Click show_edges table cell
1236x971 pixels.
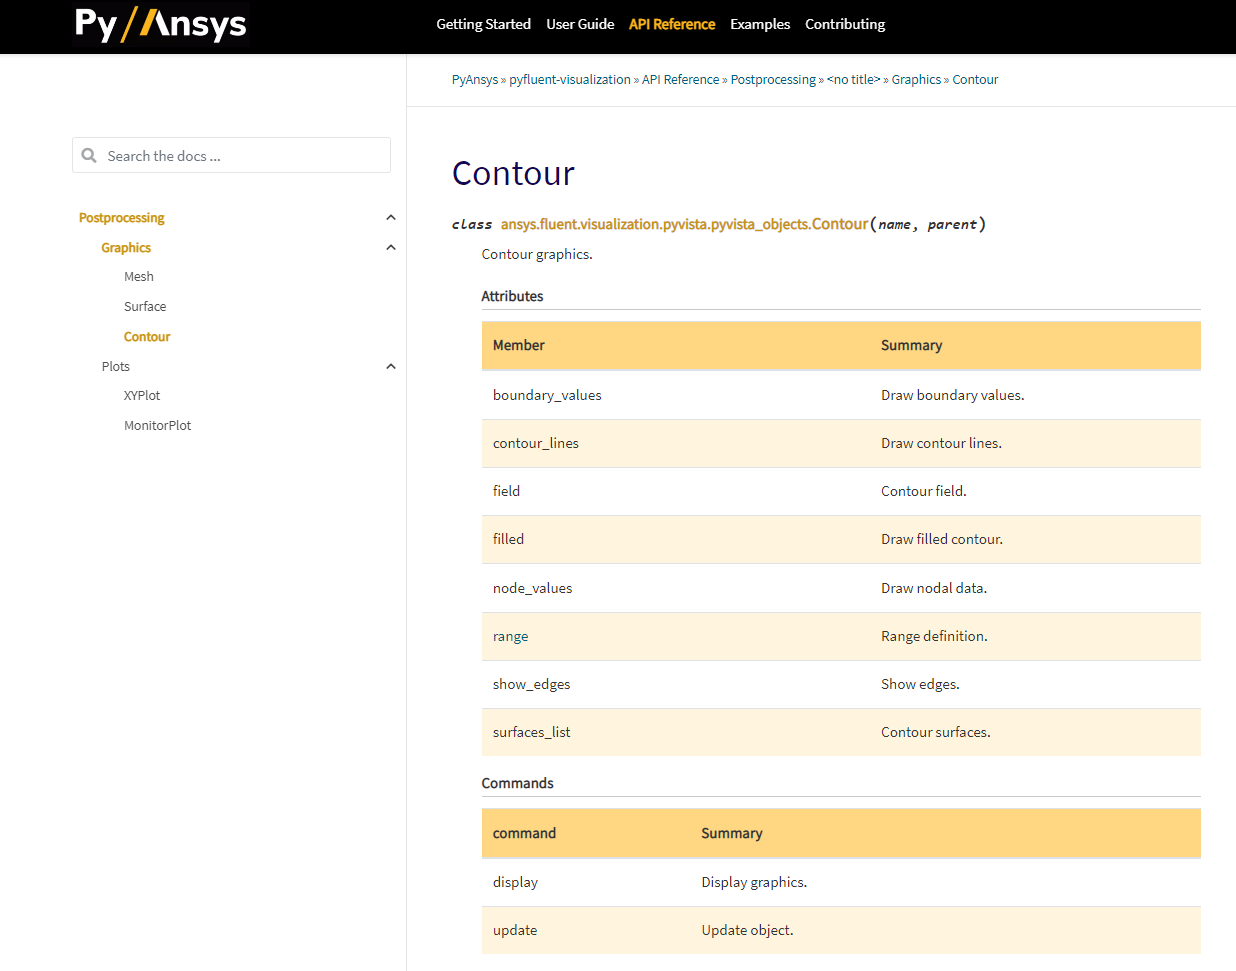click(531, 685)
